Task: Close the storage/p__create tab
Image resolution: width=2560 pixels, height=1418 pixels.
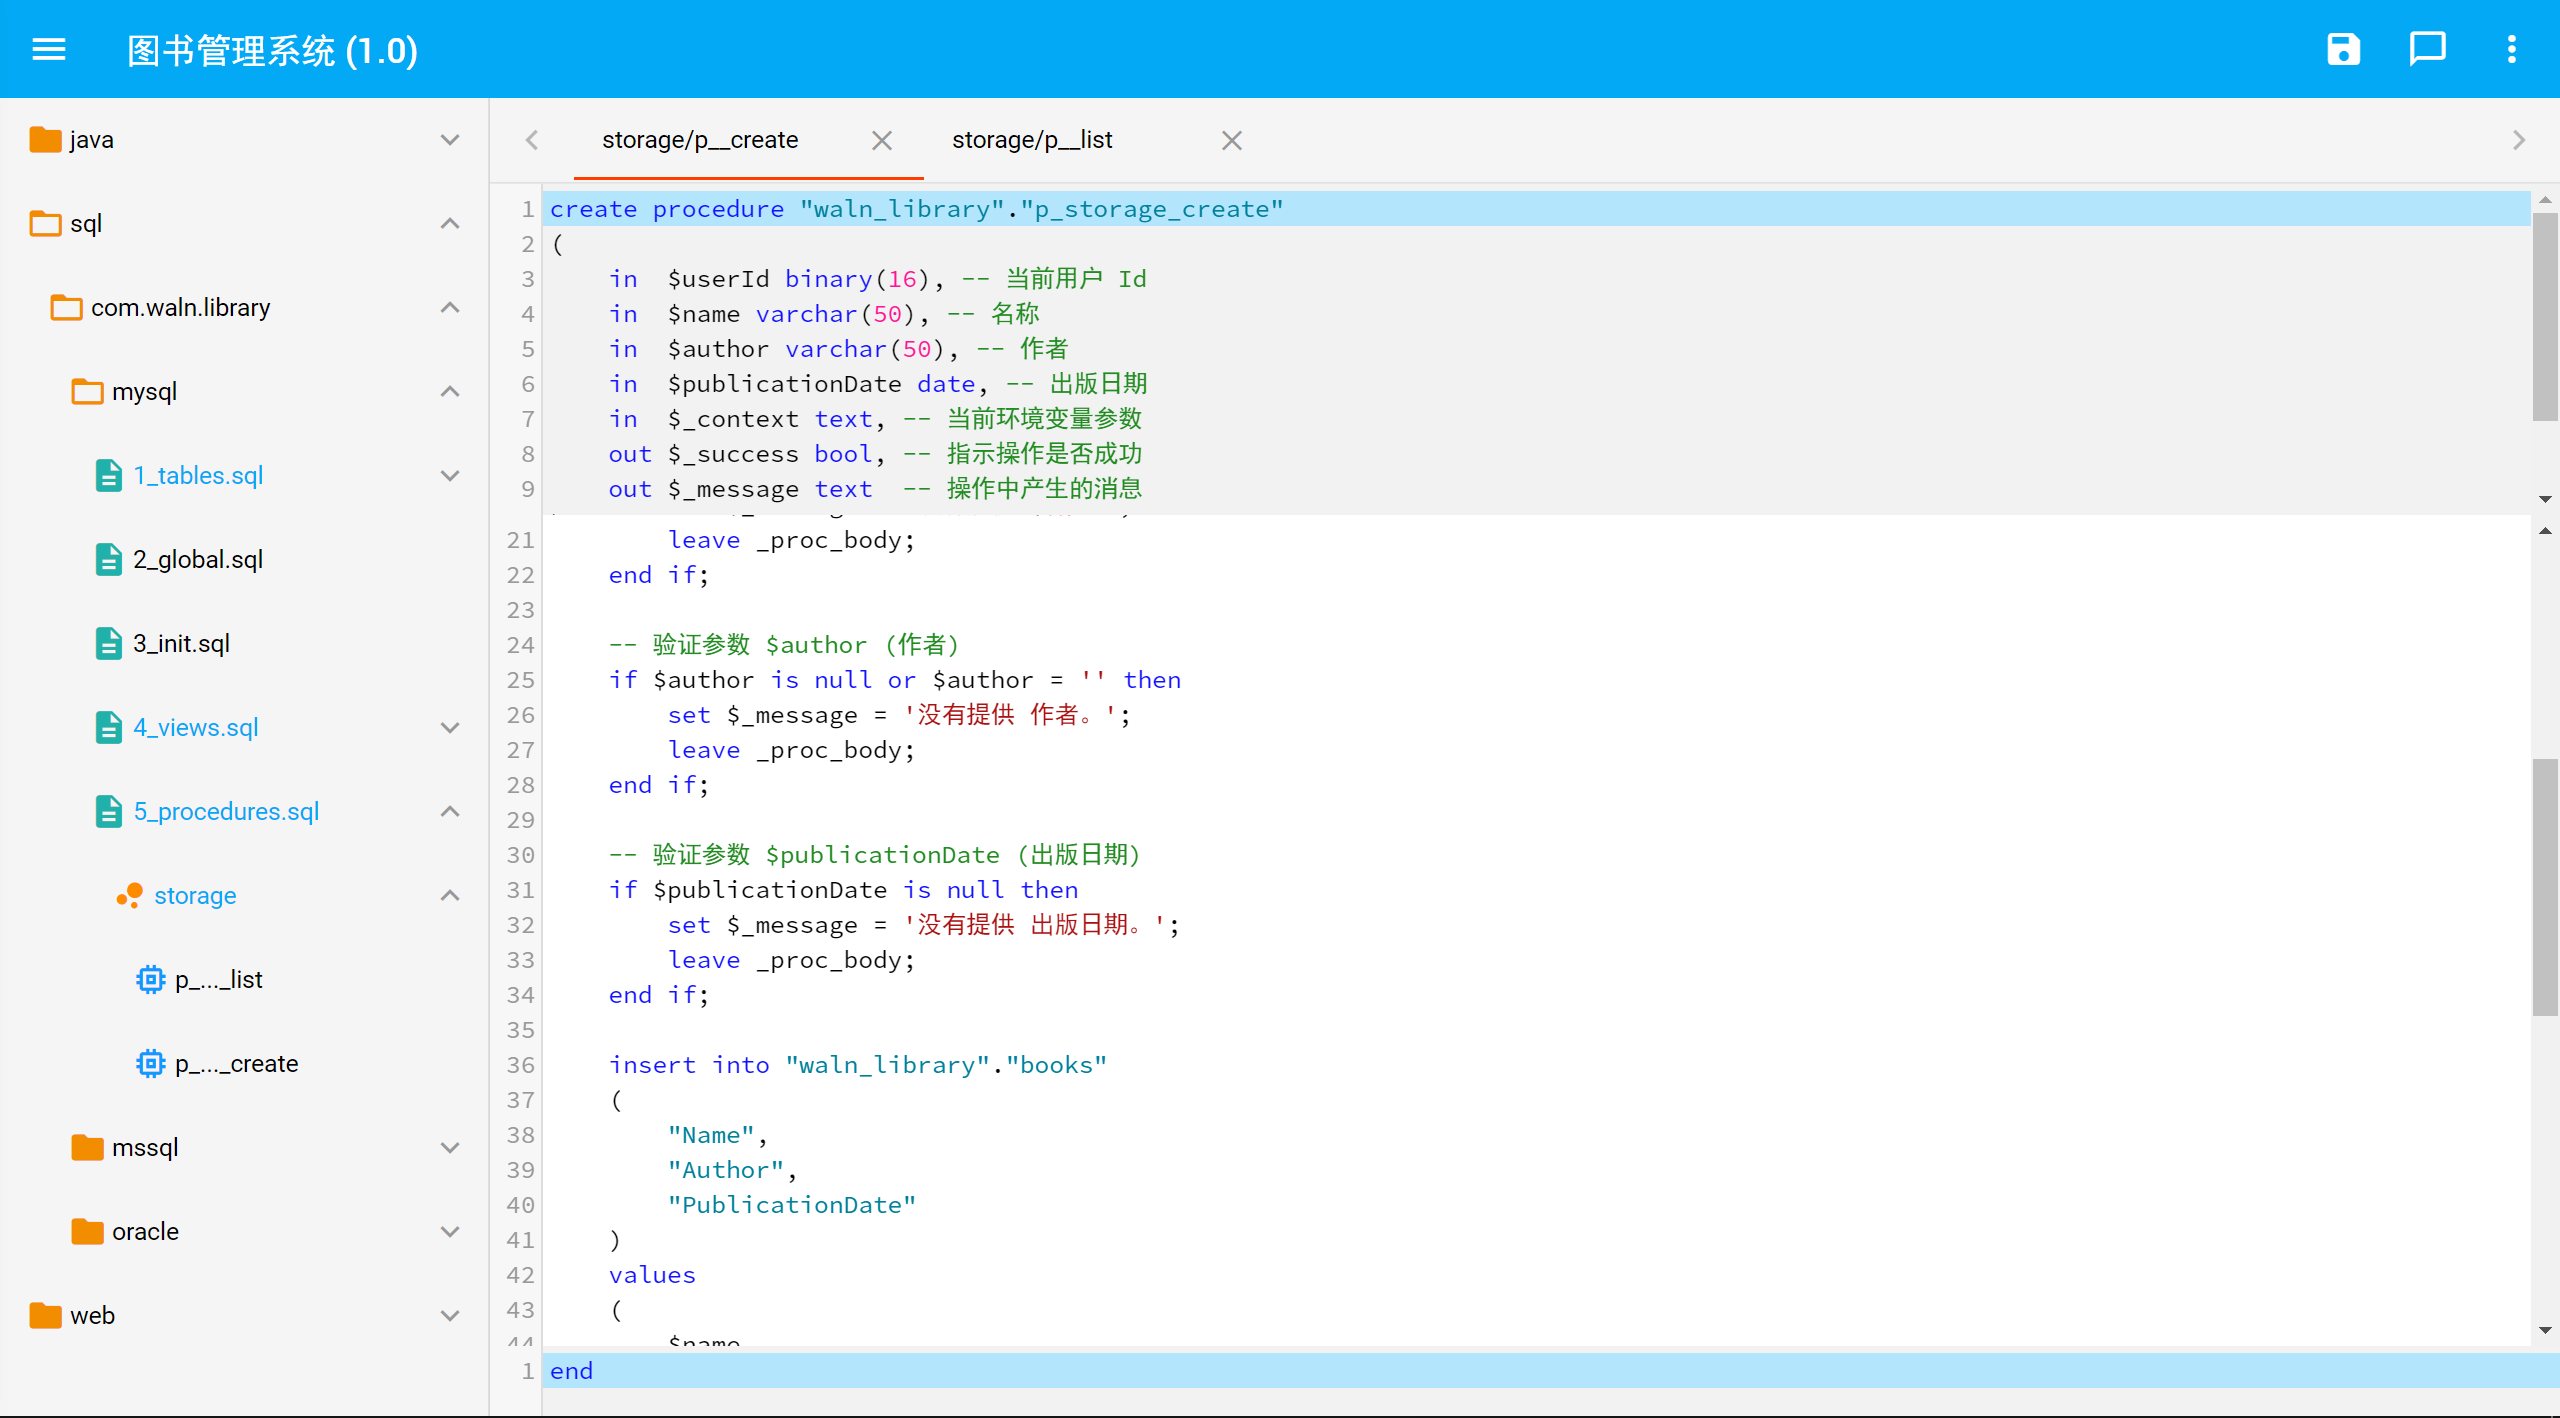Action: tap(881, 141)
